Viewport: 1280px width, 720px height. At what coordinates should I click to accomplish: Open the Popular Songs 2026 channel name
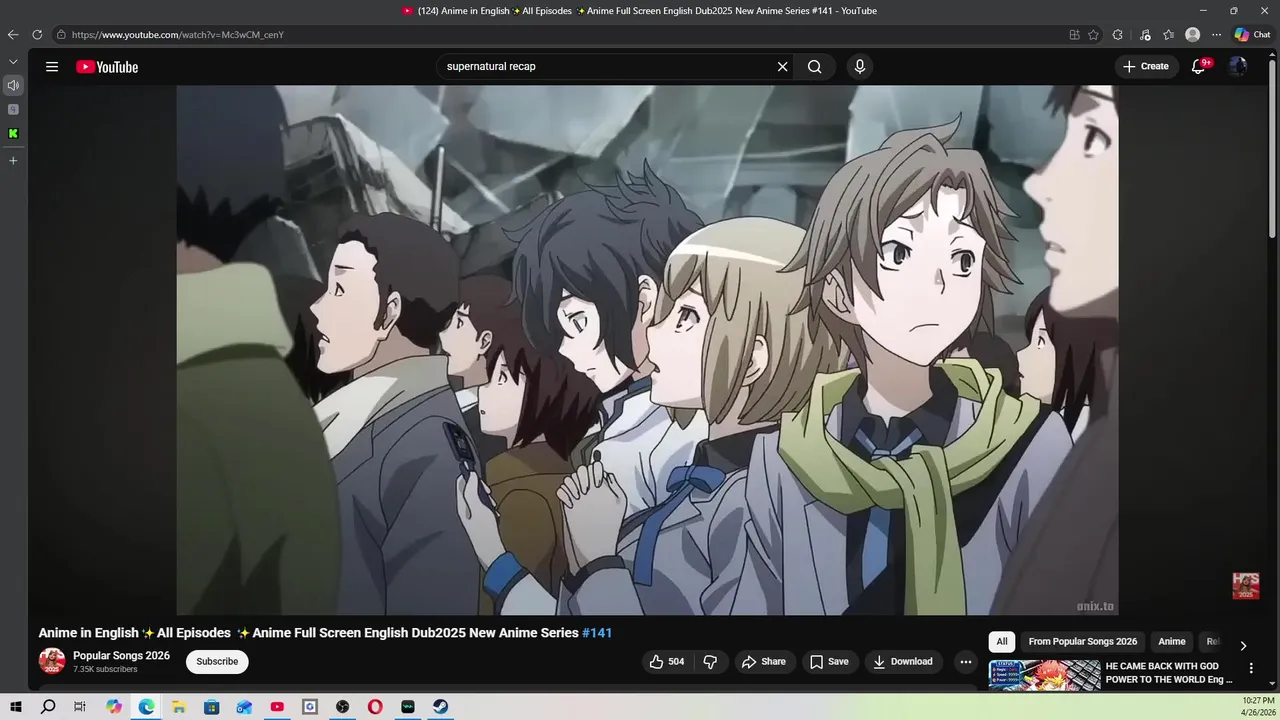click(121, 656)
